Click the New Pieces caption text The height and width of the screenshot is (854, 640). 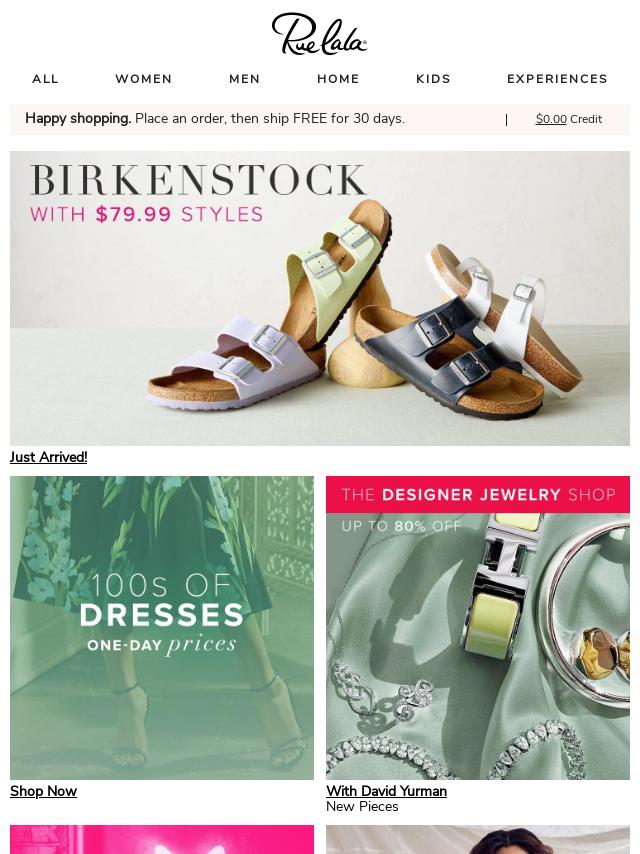point(362,807)
